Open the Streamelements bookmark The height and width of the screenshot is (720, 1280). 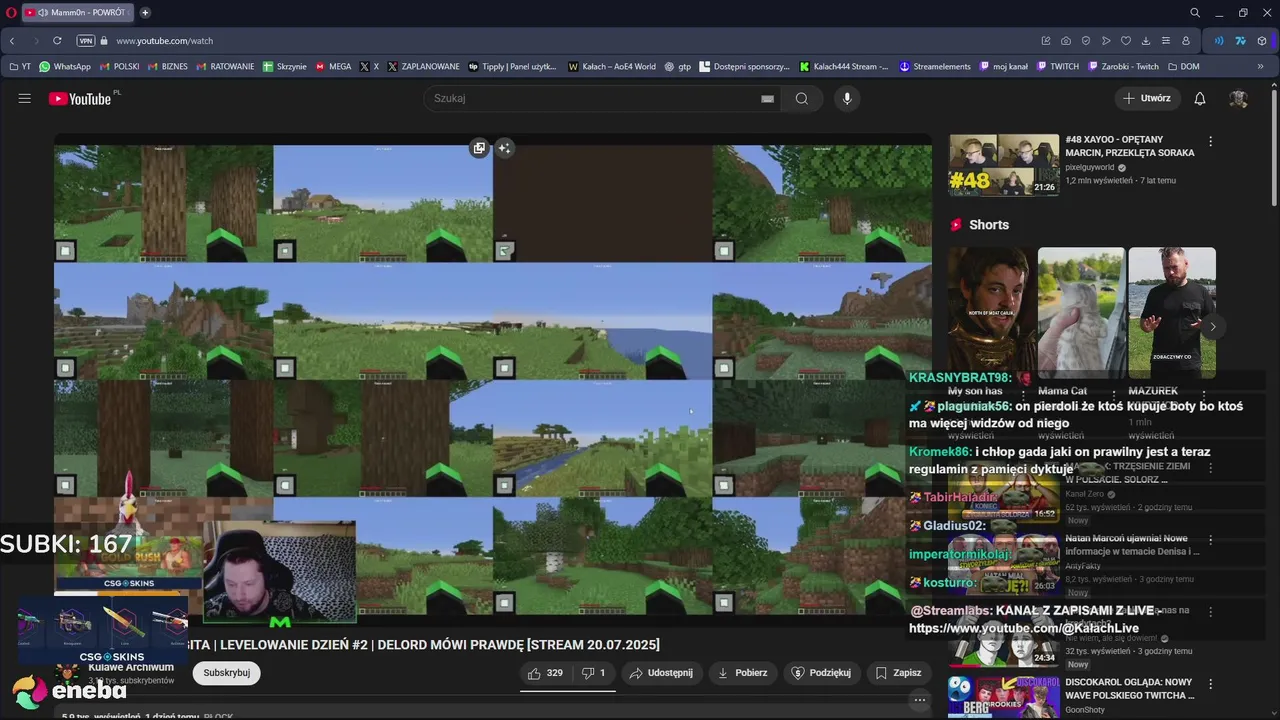pyautogui.click(x=935, y=67)
